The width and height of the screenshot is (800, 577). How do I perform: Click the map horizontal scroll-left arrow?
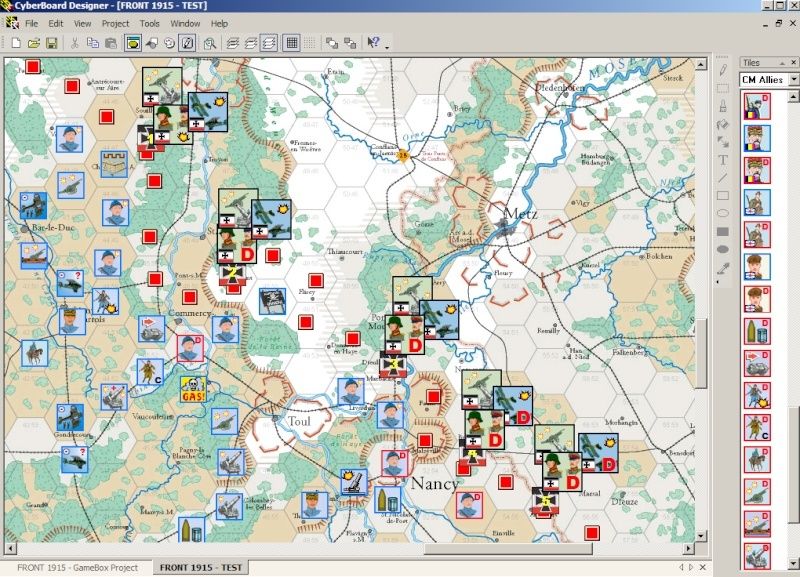click(10, 549)
